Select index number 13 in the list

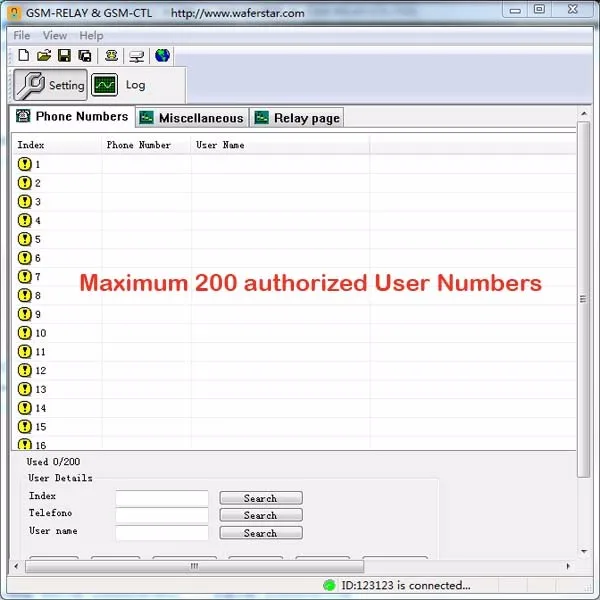(x=41, y=390)
